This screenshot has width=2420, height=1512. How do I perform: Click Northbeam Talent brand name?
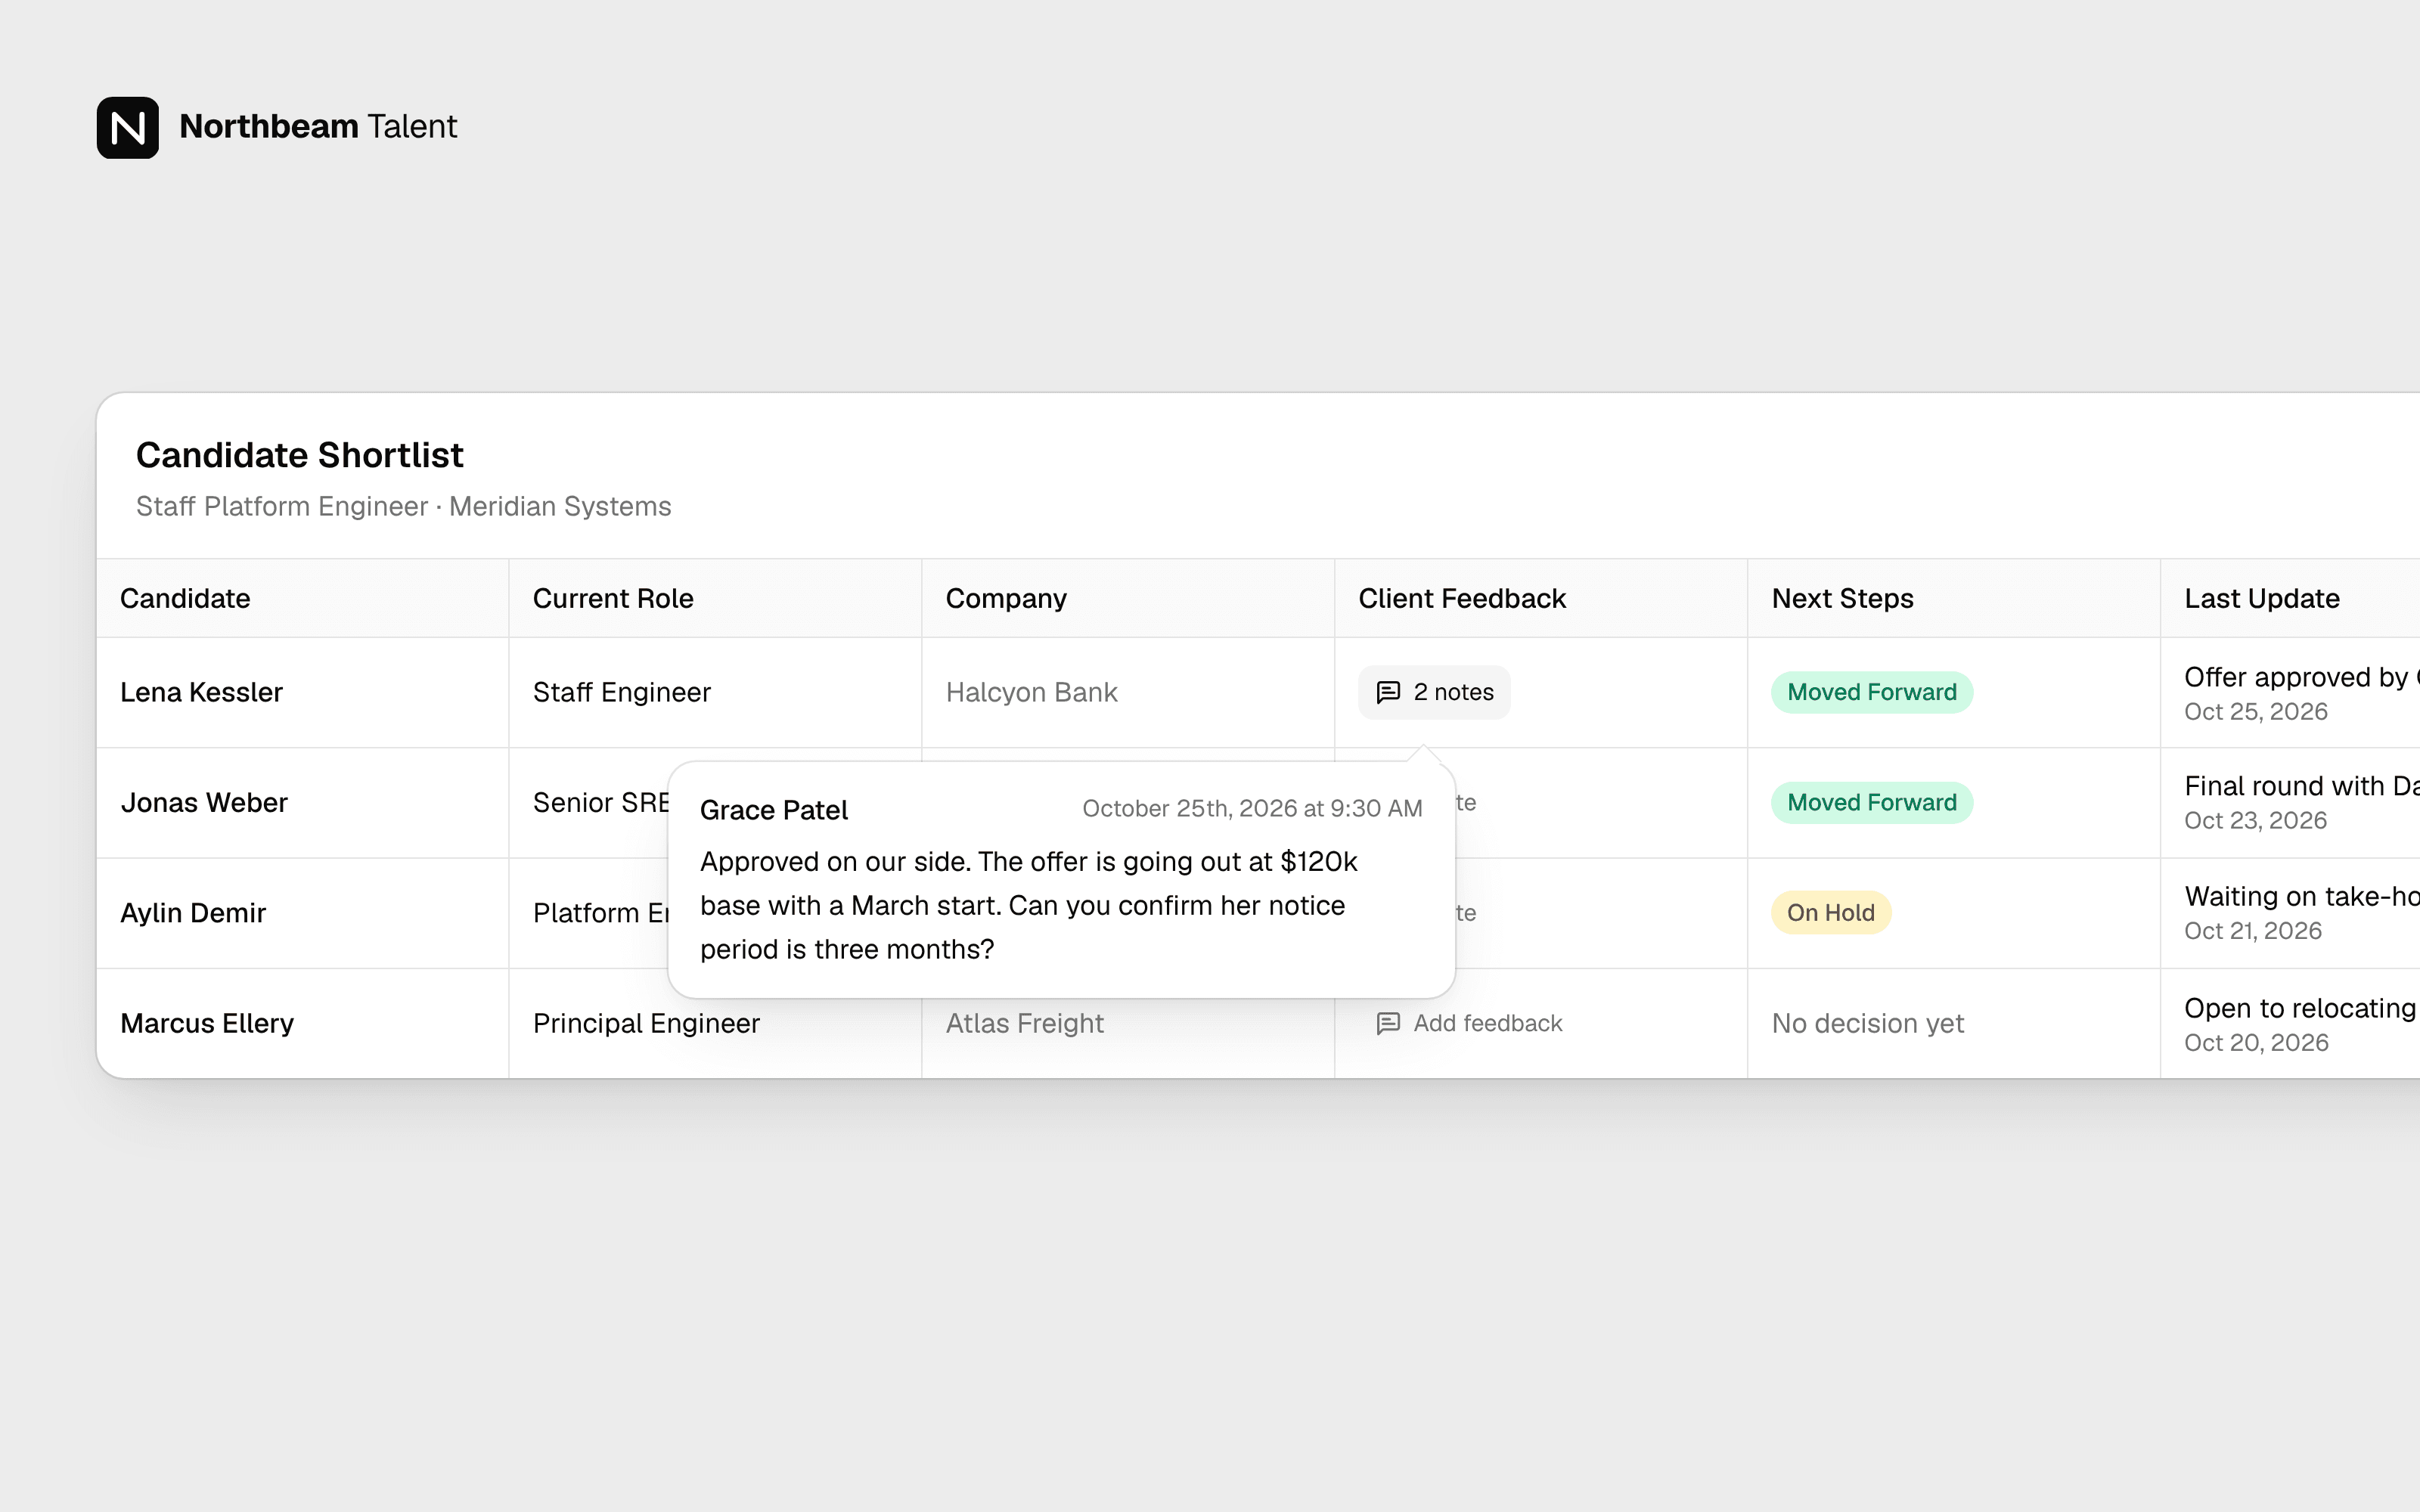[x=318, y=126]
